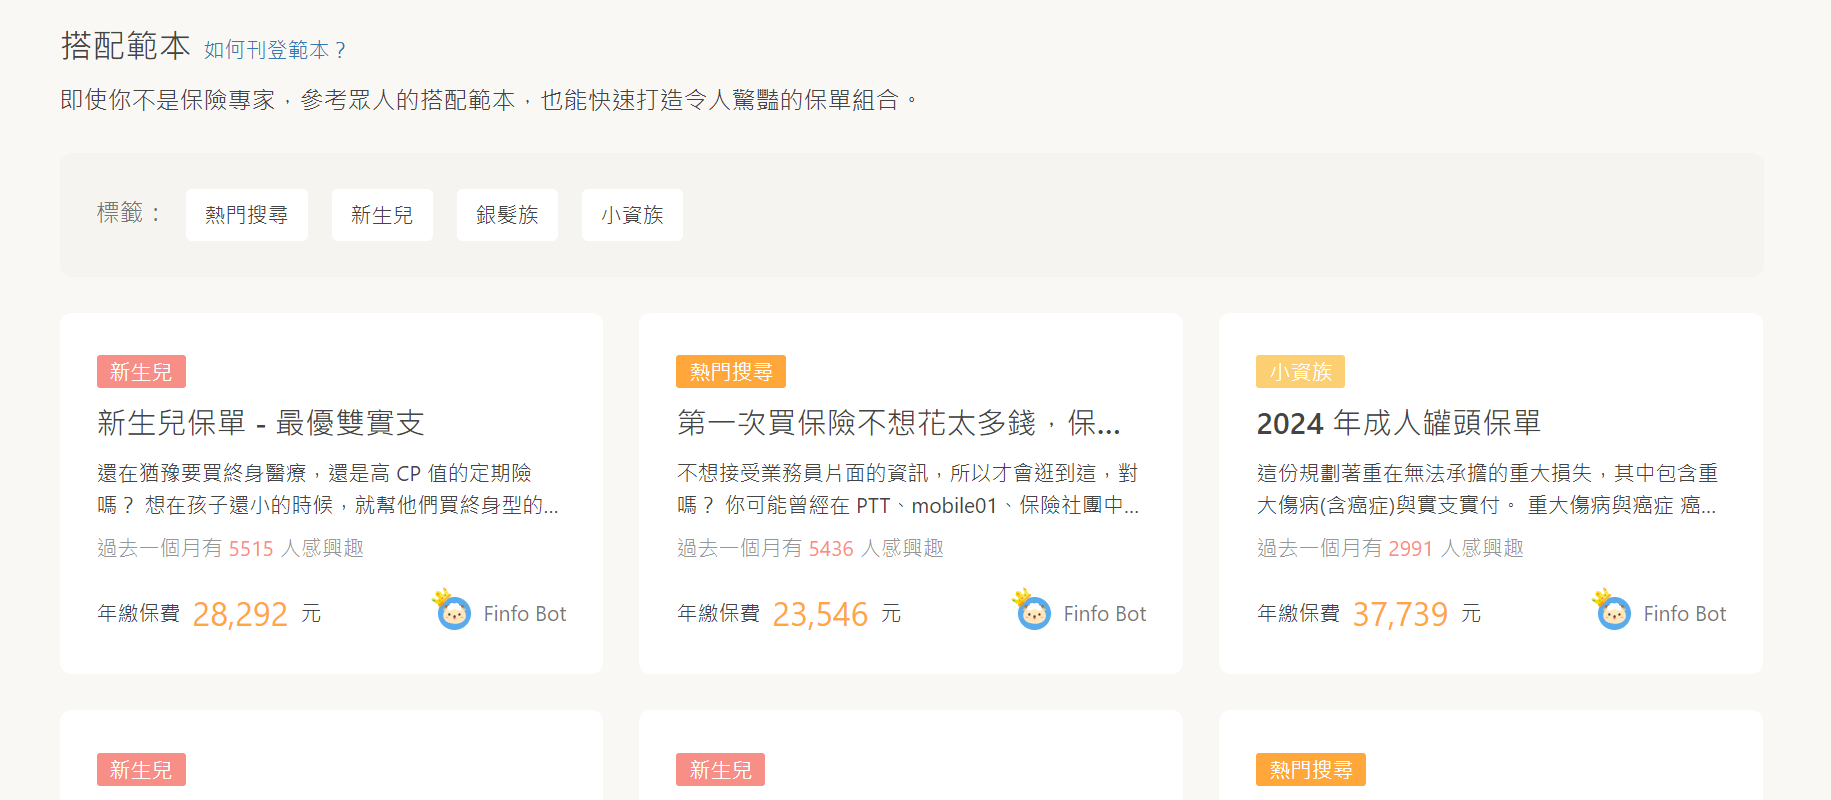Click the 搭配範本 section heading
This screenshot has width=1831, height=800.
pyautogui.click(x=126, y=46)
